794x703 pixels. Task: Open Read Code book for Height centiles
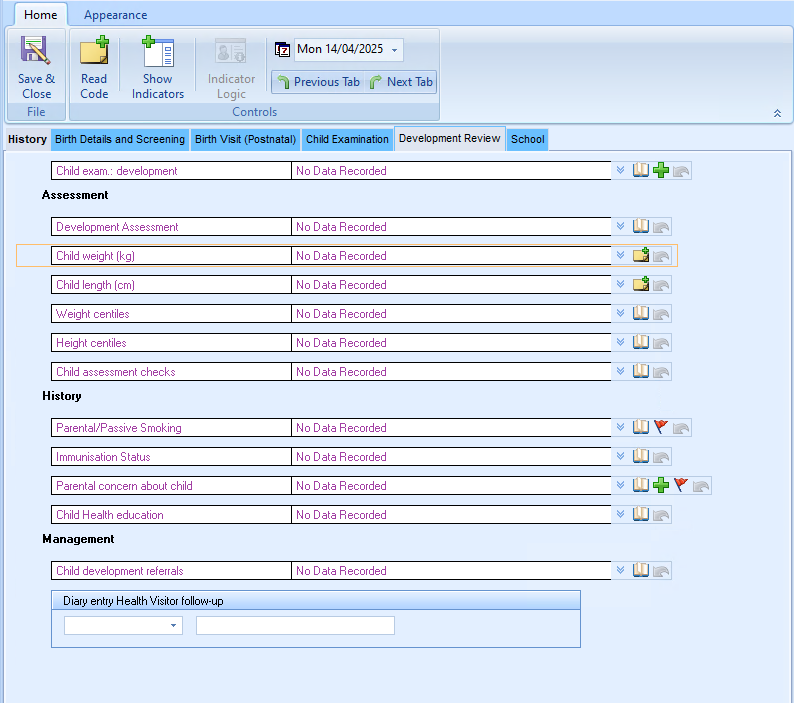click(641, 342)
